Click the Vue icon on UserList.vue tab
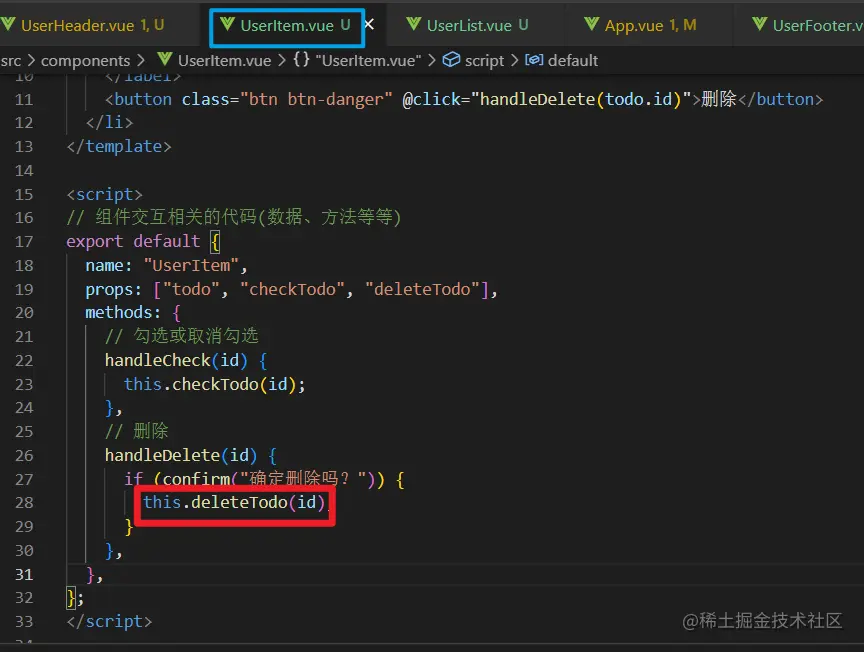Viewport: 864px width, 652px height. pos(414,24)
